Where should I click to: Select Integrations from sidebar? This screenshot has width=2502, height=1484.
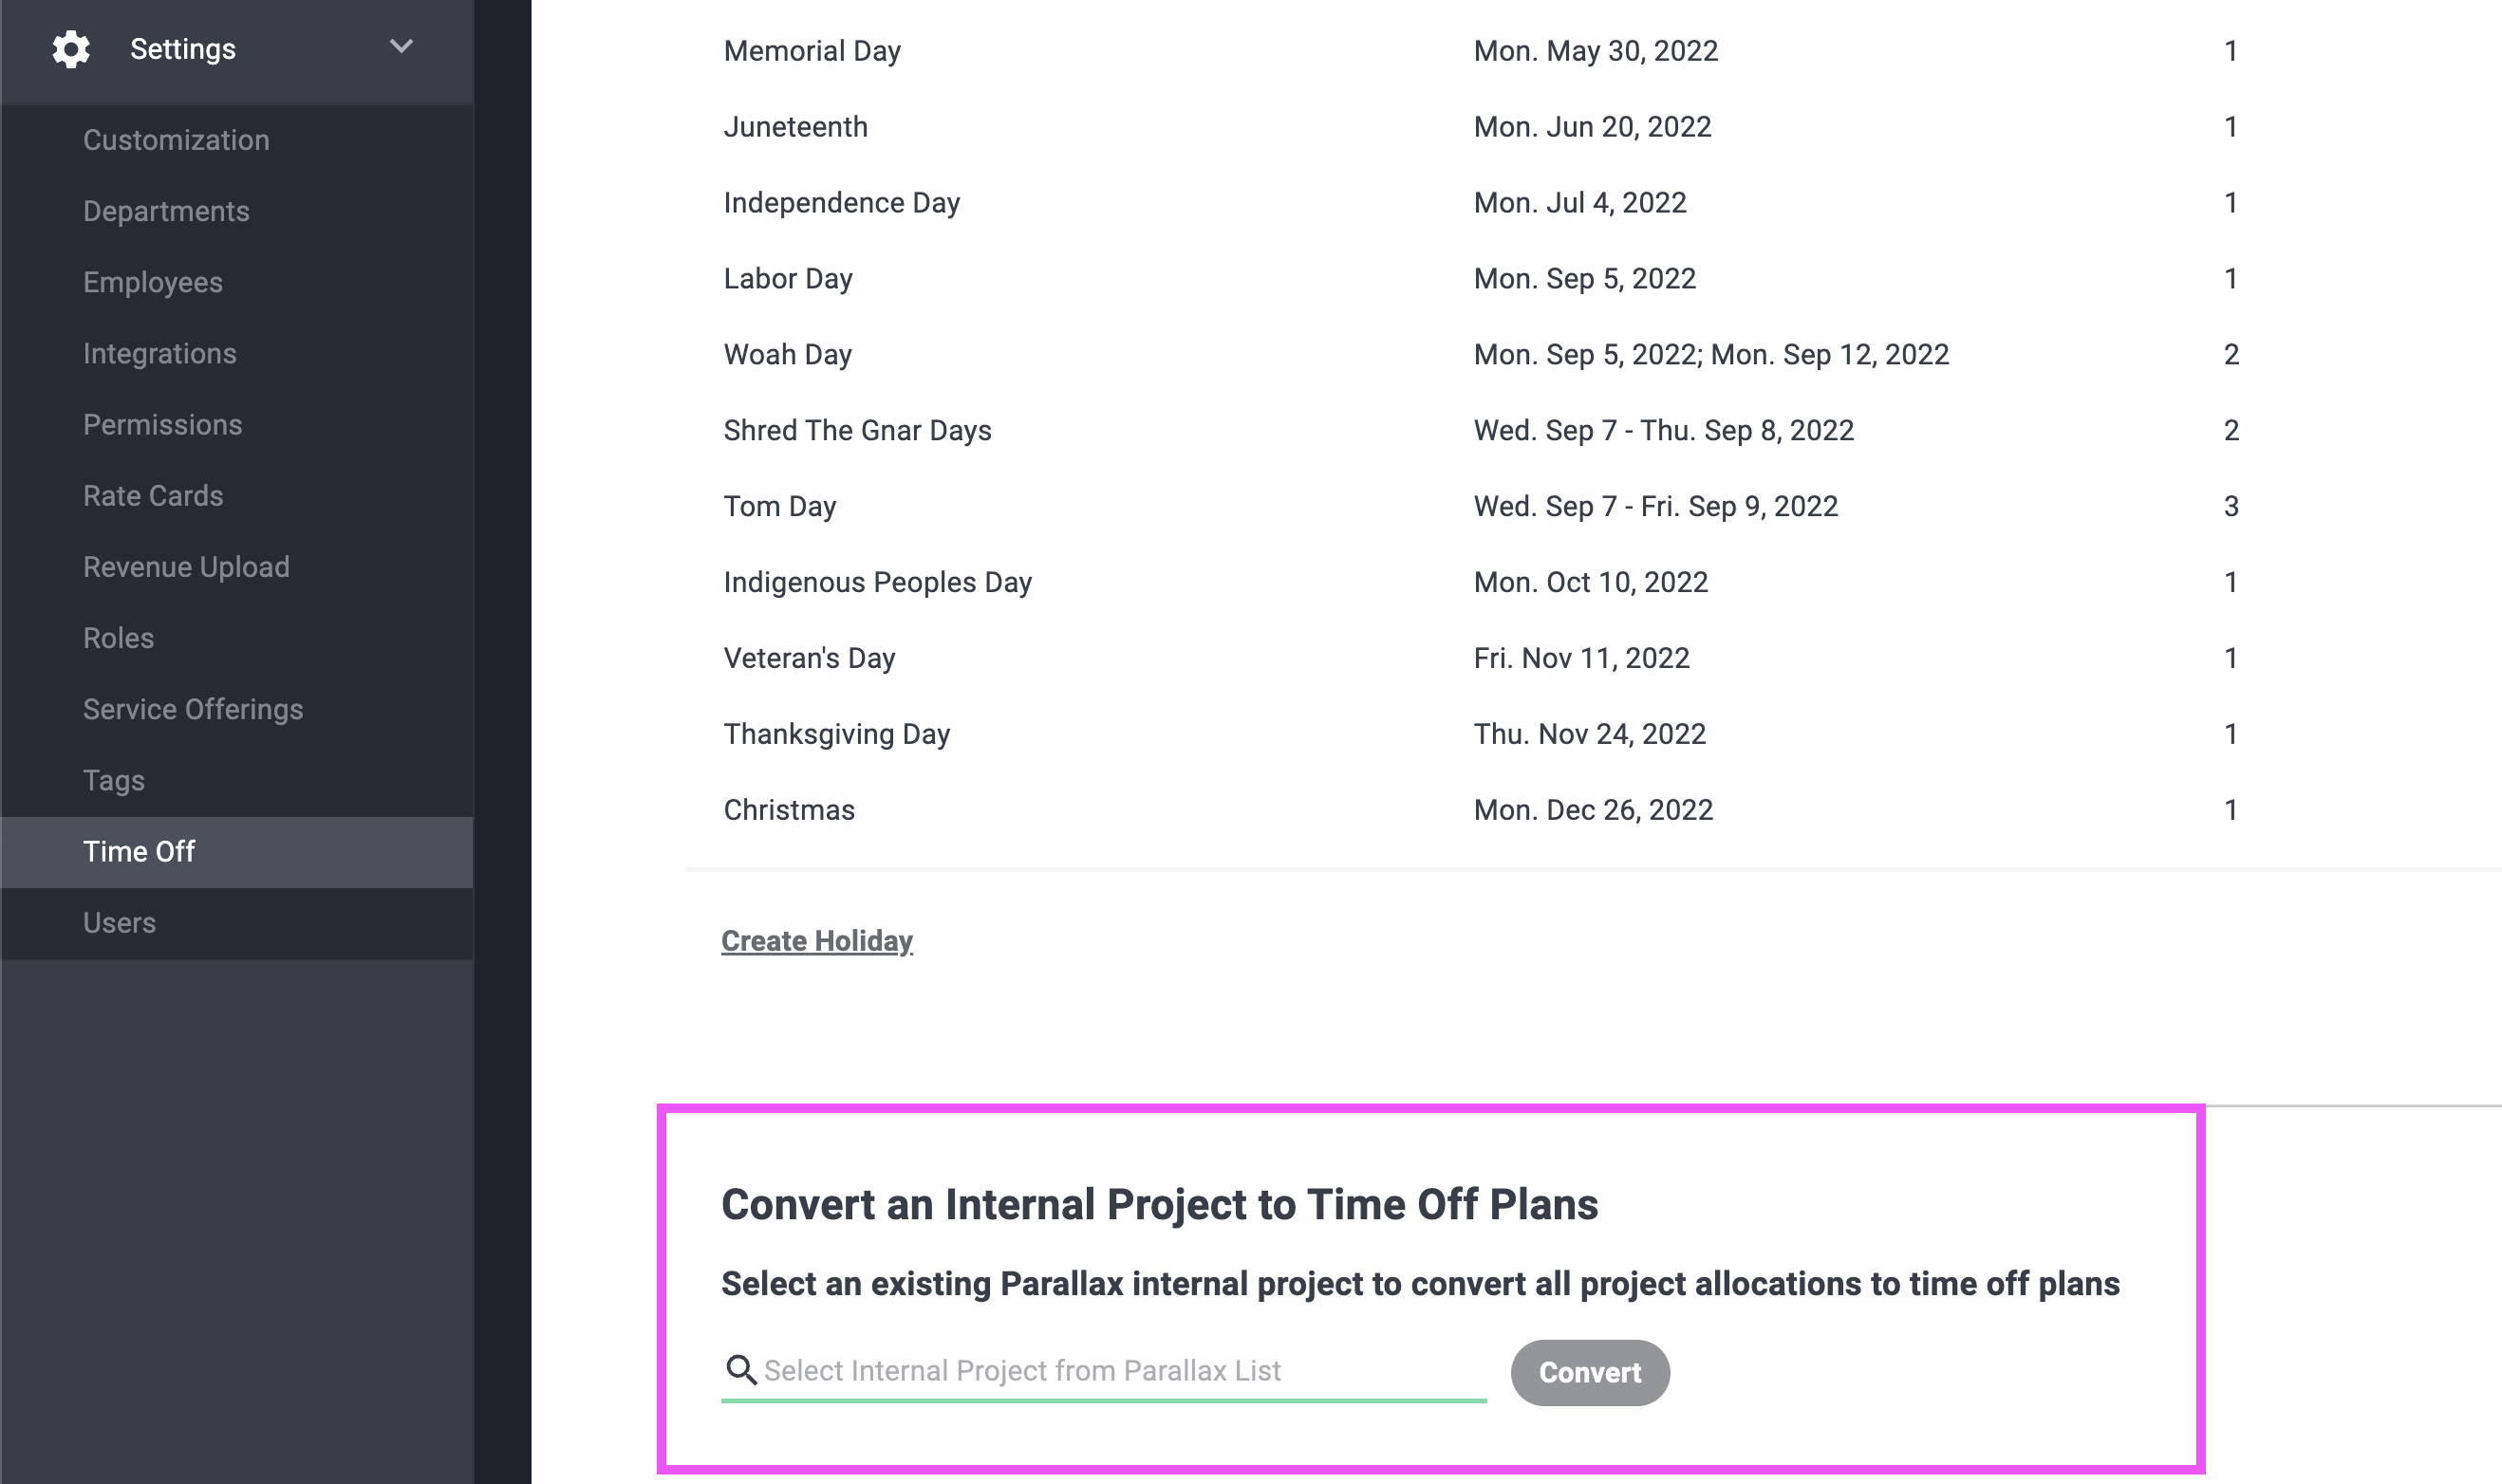pos(160,353)
